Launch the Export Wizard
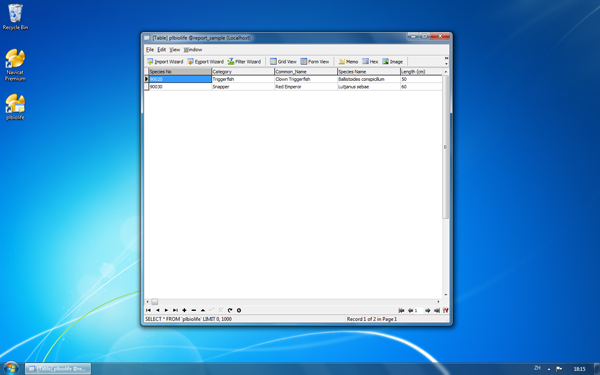 pyautogui.click(x=205, y=62)
